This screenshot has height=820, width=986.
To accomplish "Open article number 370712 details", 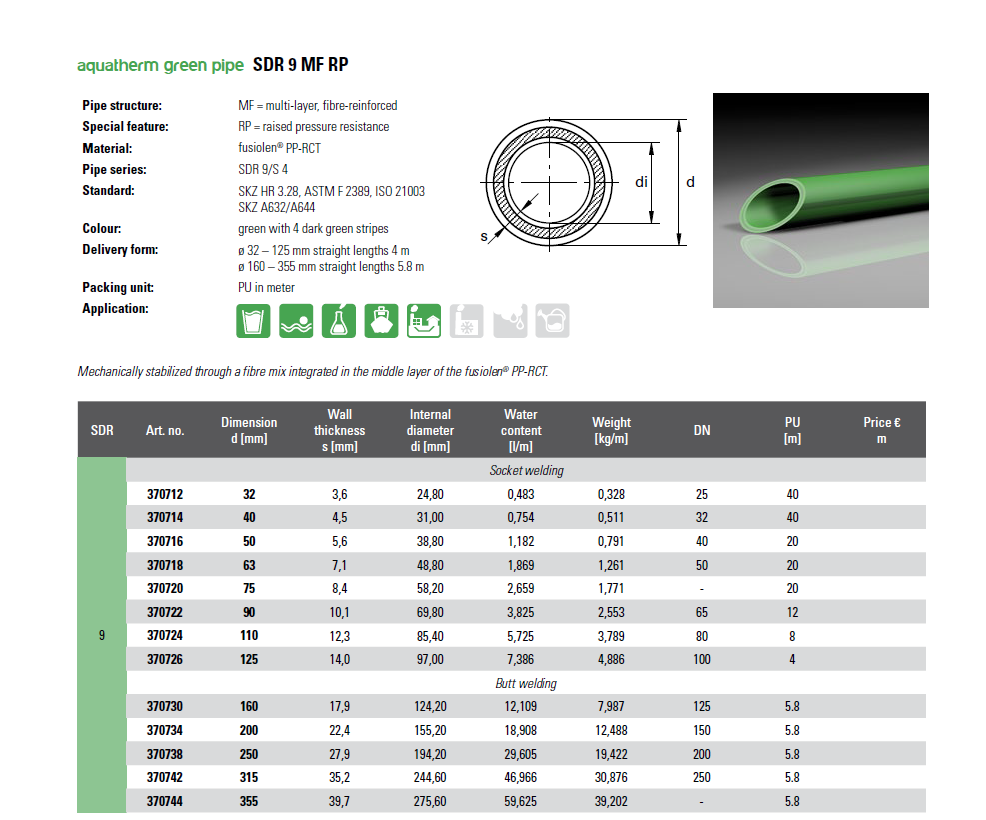I will click(163, 494).
